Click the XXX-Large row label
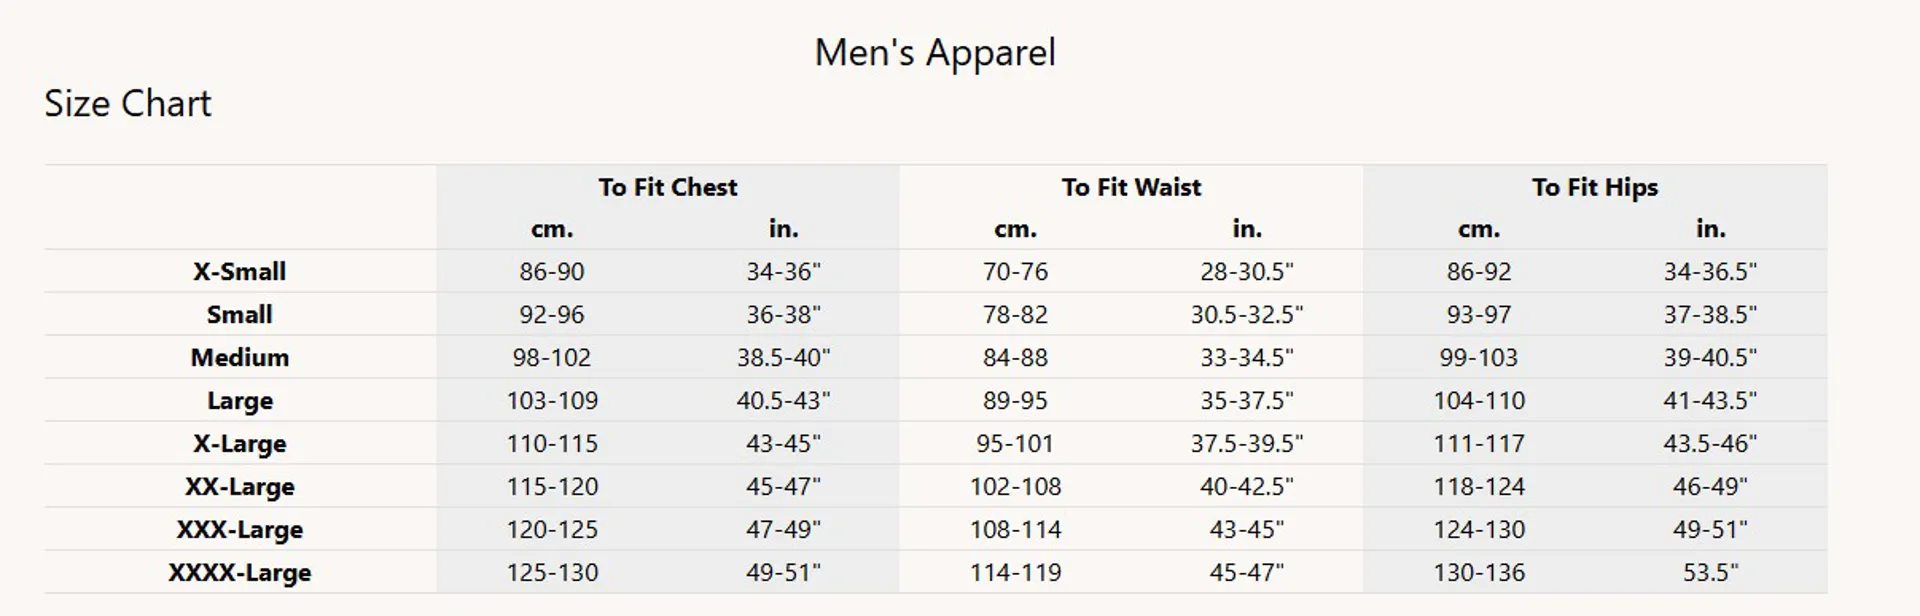1920x616 pixels. 240,529
